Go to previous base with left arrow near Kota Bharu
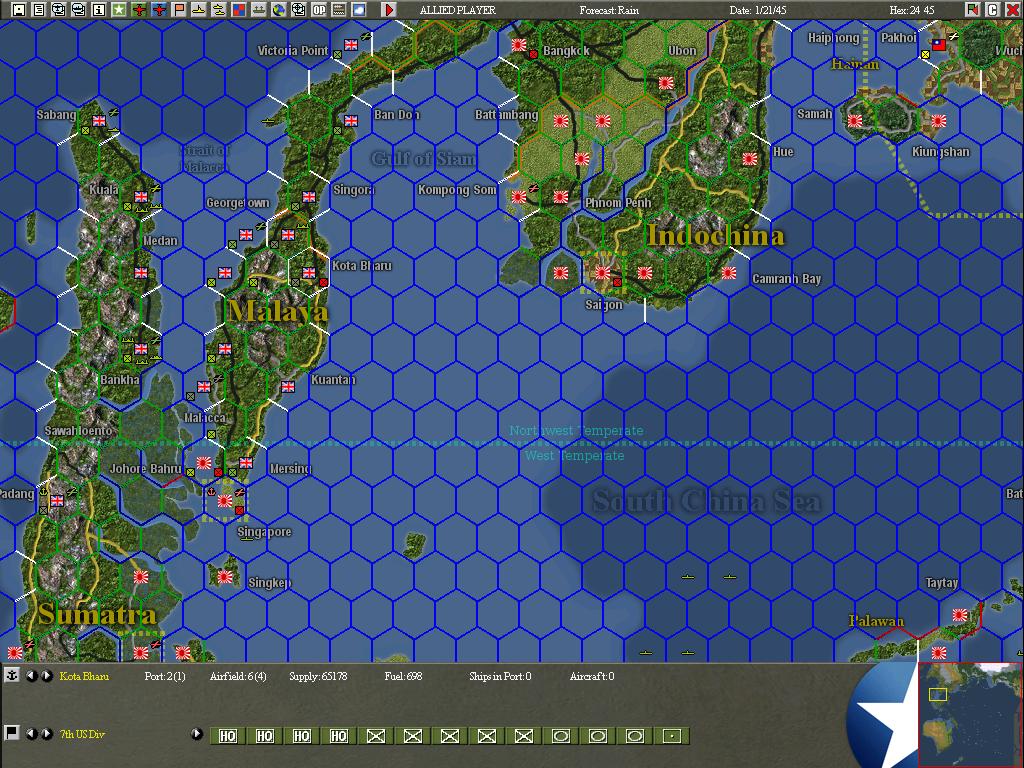1024x768 pixels. [31, 676]
